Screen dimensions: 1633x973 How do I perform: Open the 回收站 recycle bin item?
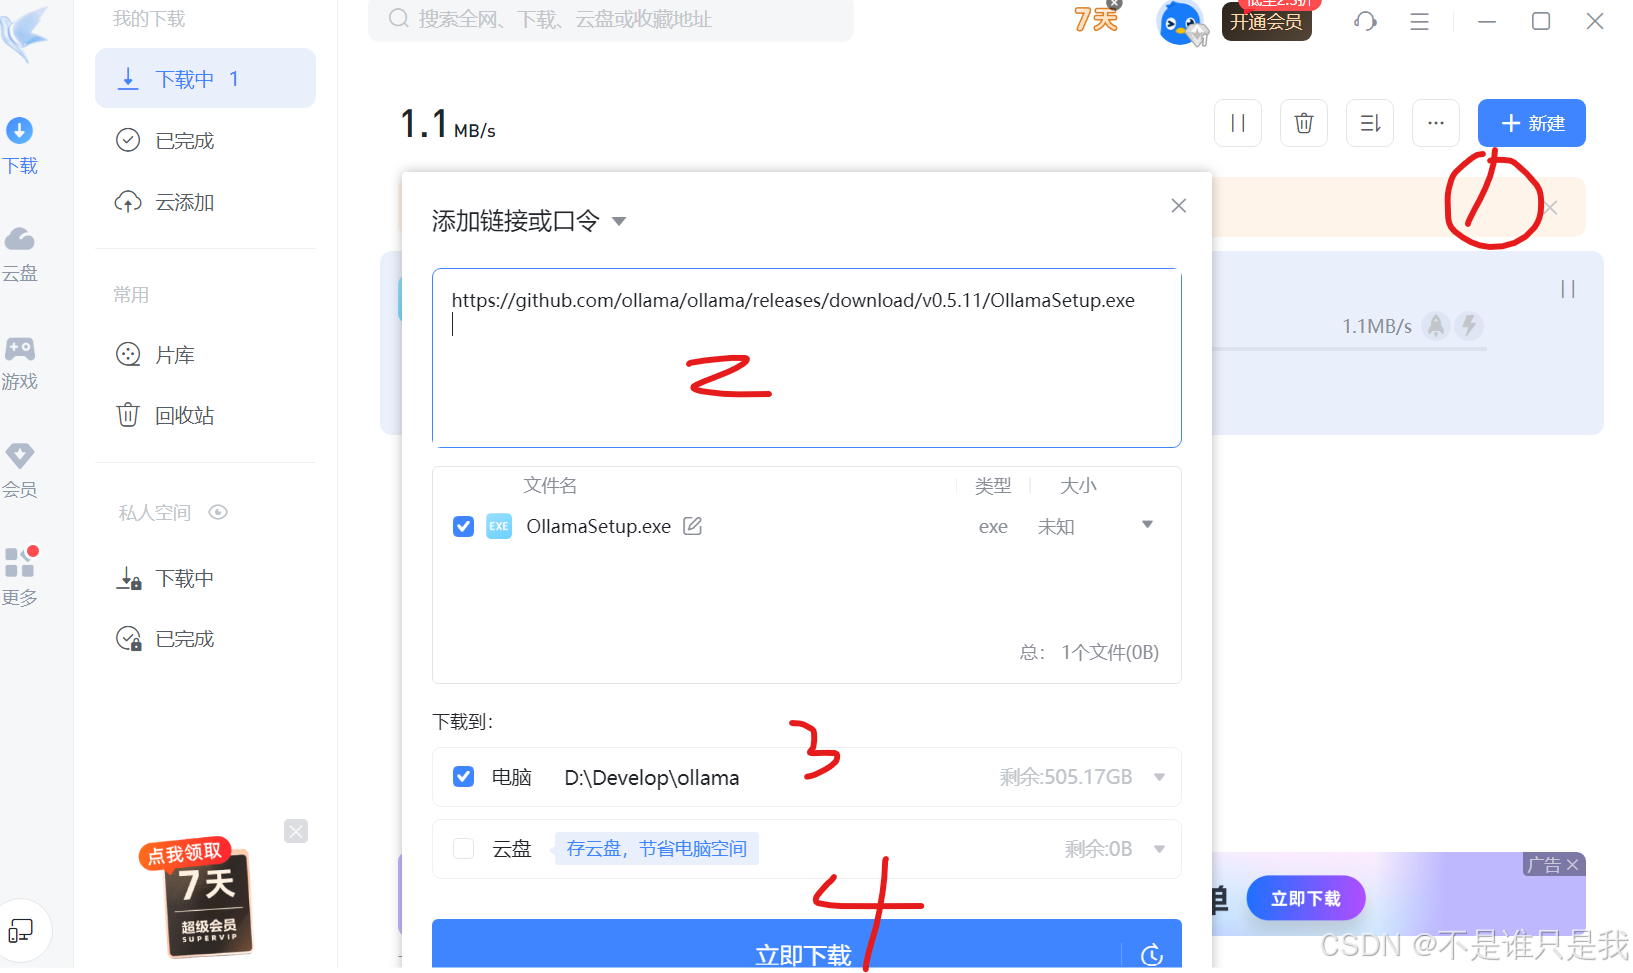tap(205, 414)
